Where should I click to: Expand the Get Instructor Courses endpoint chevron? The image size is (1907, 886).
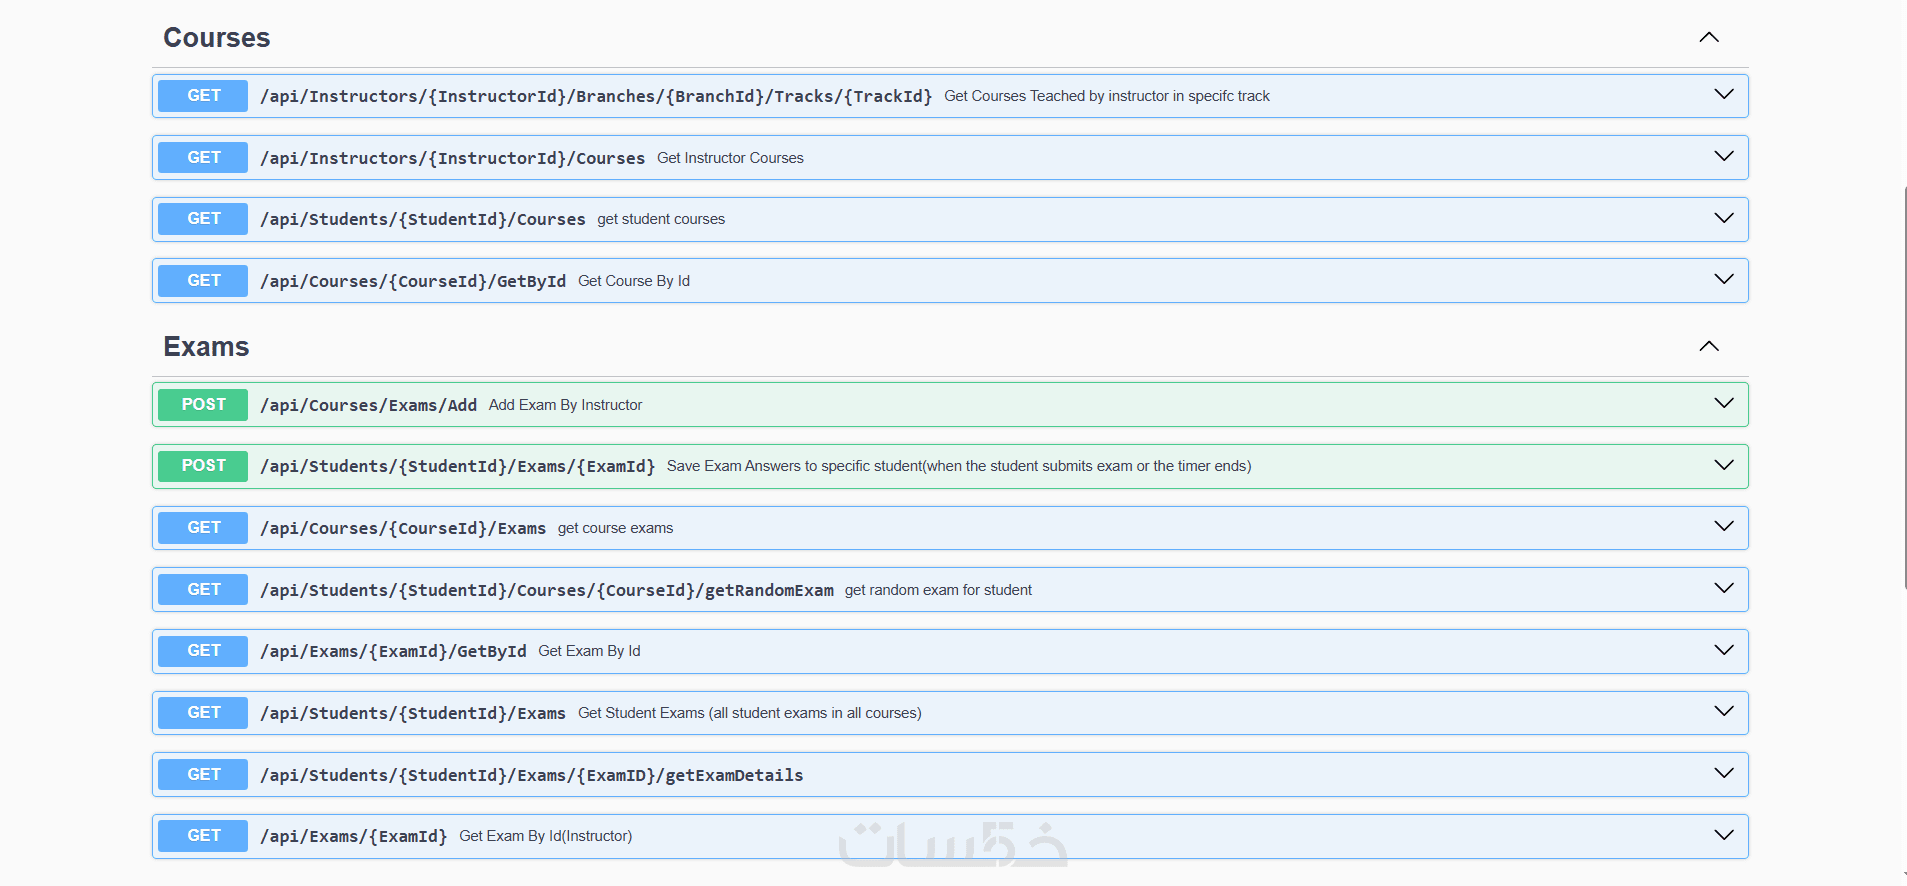tap(1723, 157)
